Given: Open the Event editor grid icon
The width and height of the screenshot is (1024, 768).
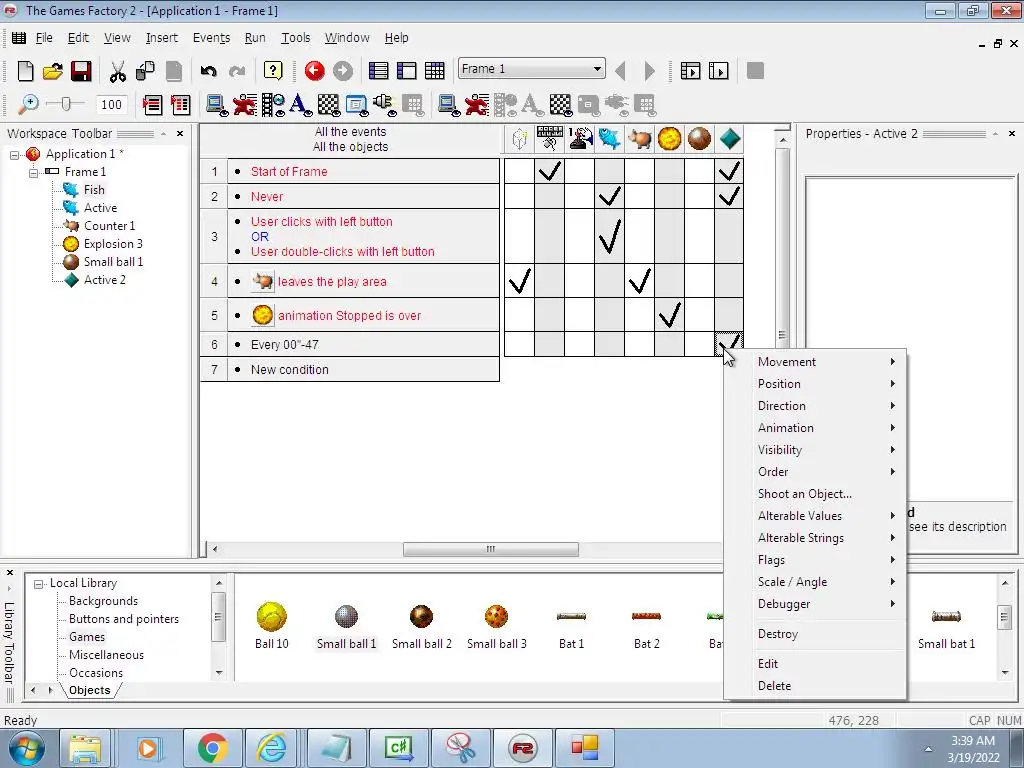Looking at the screenshot, I should (434, 71).
